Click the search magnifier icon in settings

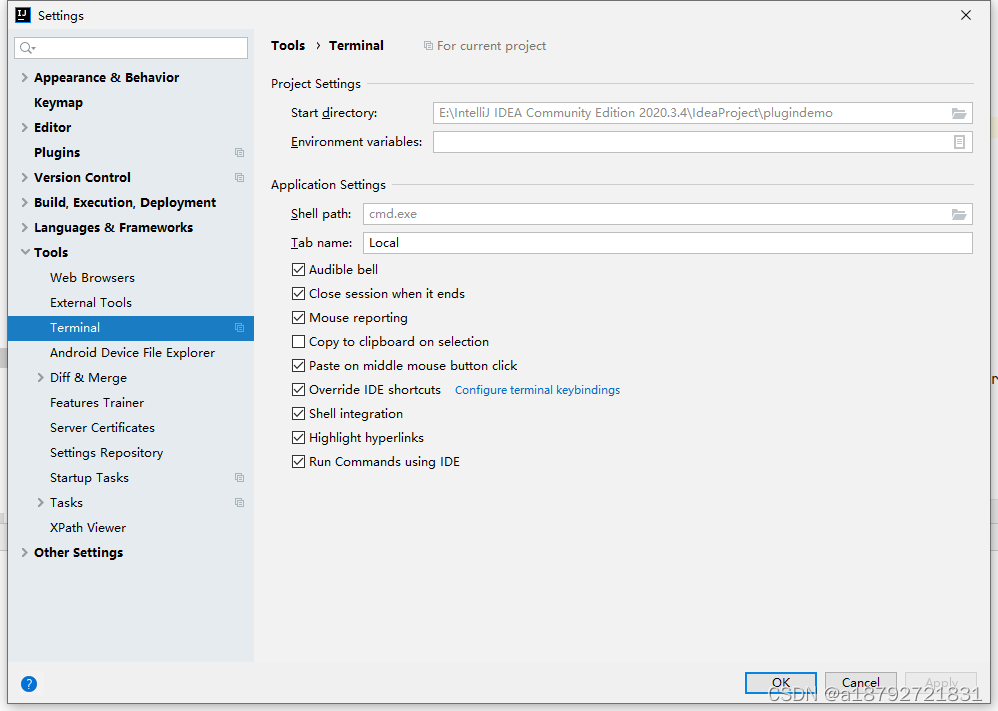click(x=27, y=48)
